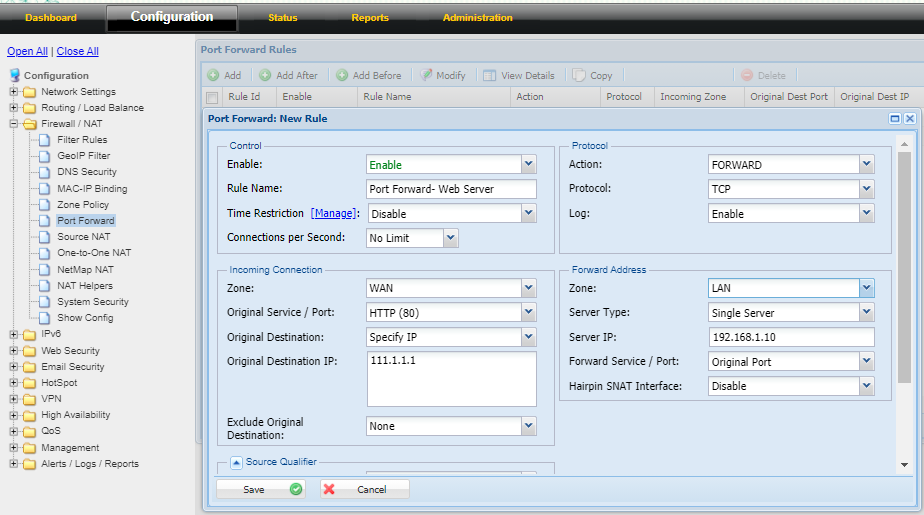Collapse the Source Qualifier section

(237, 462)
